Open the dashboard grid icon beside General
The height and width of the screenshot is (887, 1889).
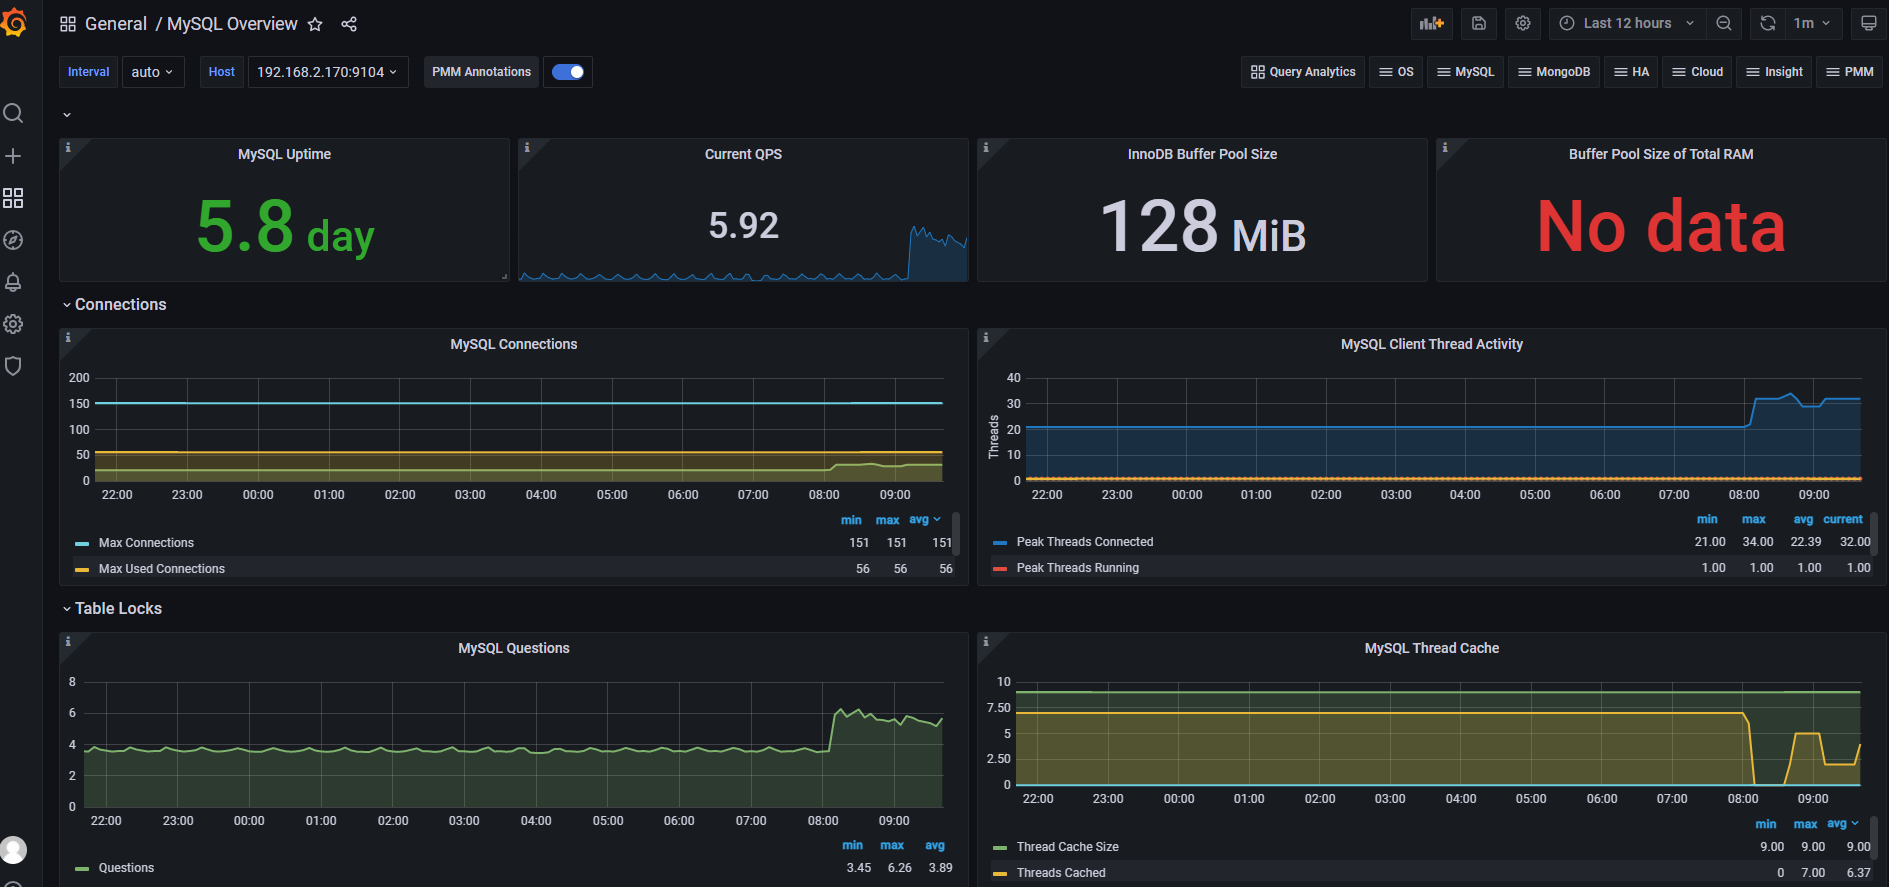(68, 24)
